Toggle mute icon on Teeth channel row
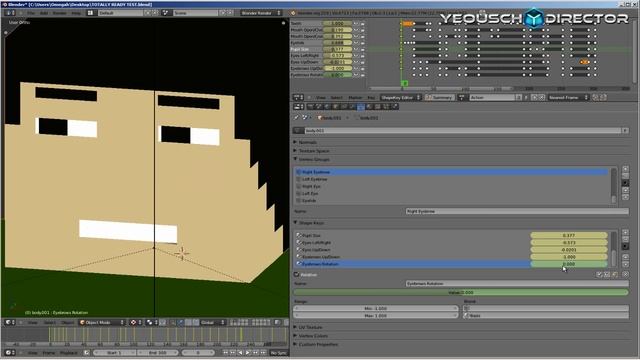 pyautogui.click(x=356, y=24)
